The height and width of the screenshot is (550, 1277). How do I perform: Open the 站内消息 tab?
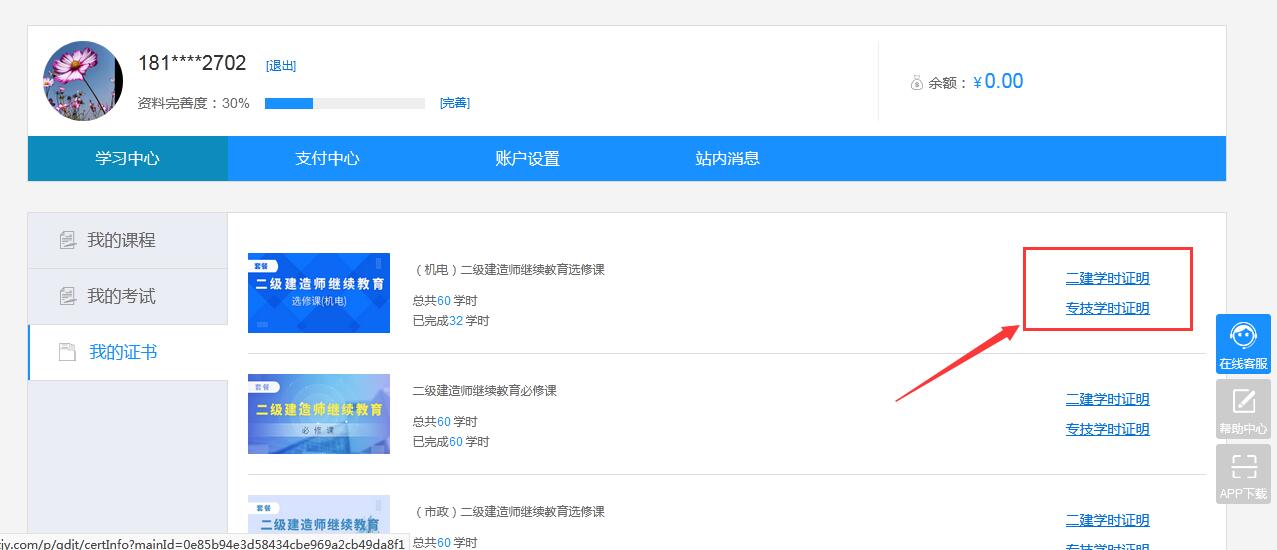(727, 158)
